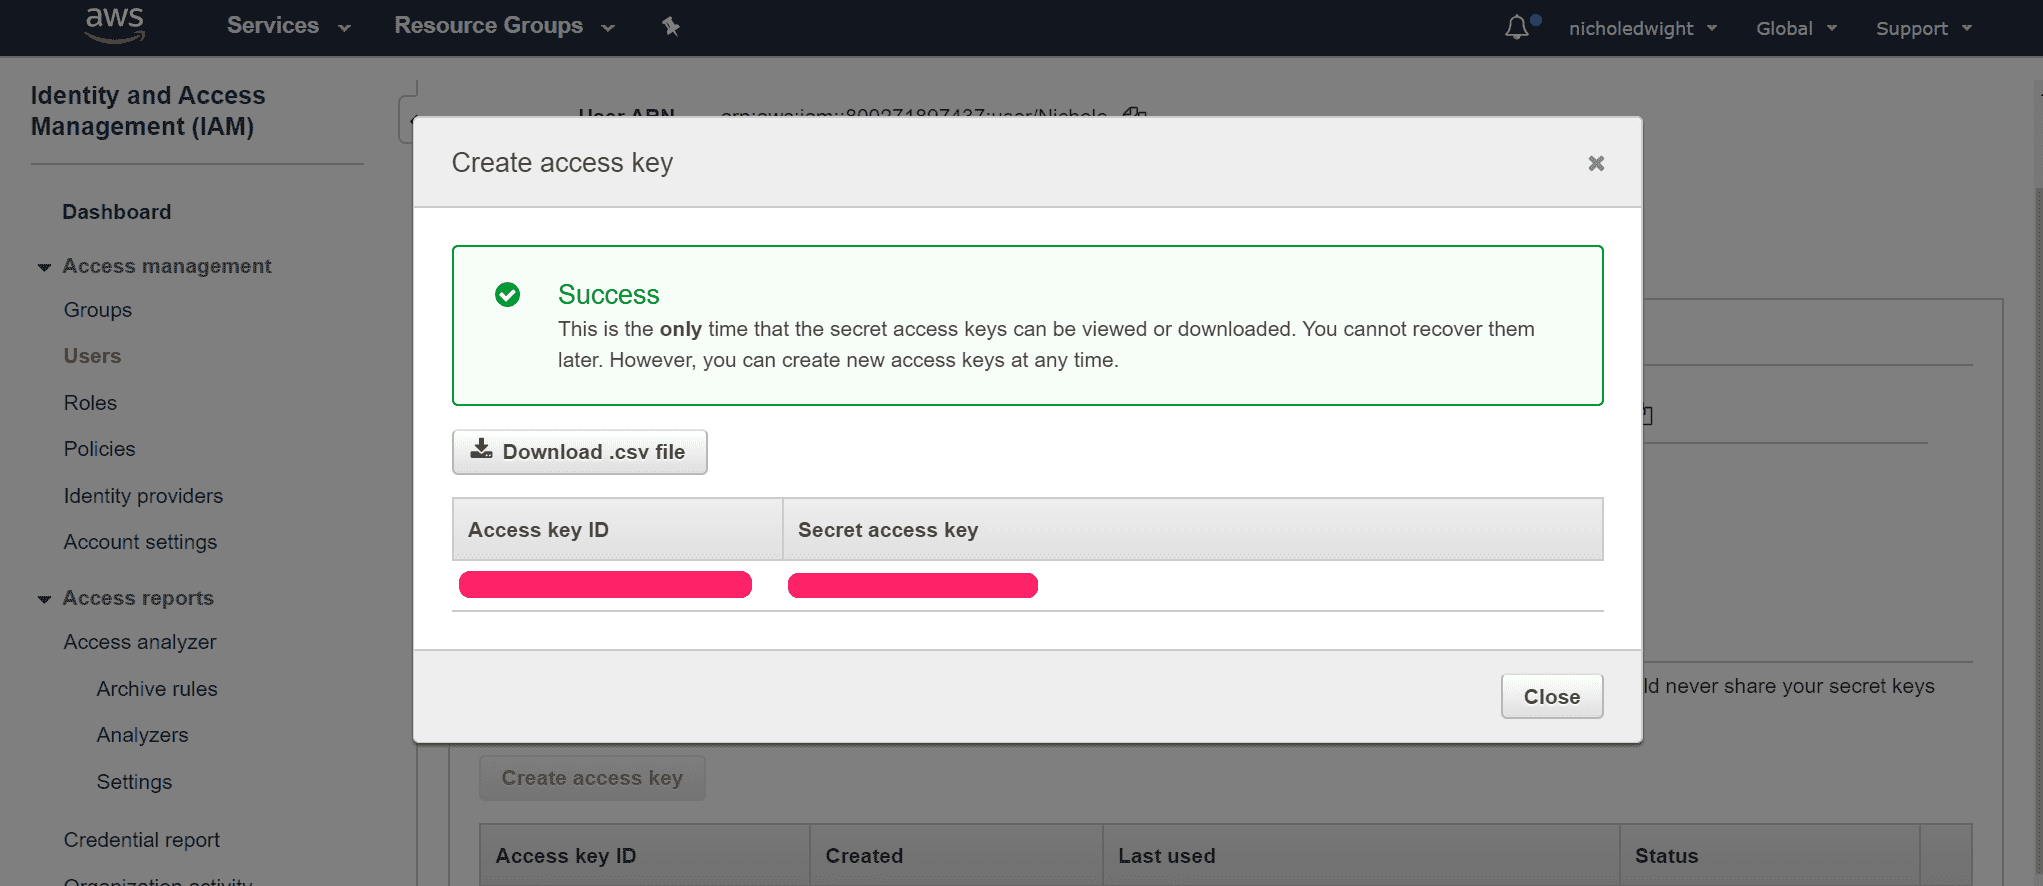The height and width of the screenshot is (886, 2043).
Task: Open the nicholedwight account menu
Action: (1642, 28)
